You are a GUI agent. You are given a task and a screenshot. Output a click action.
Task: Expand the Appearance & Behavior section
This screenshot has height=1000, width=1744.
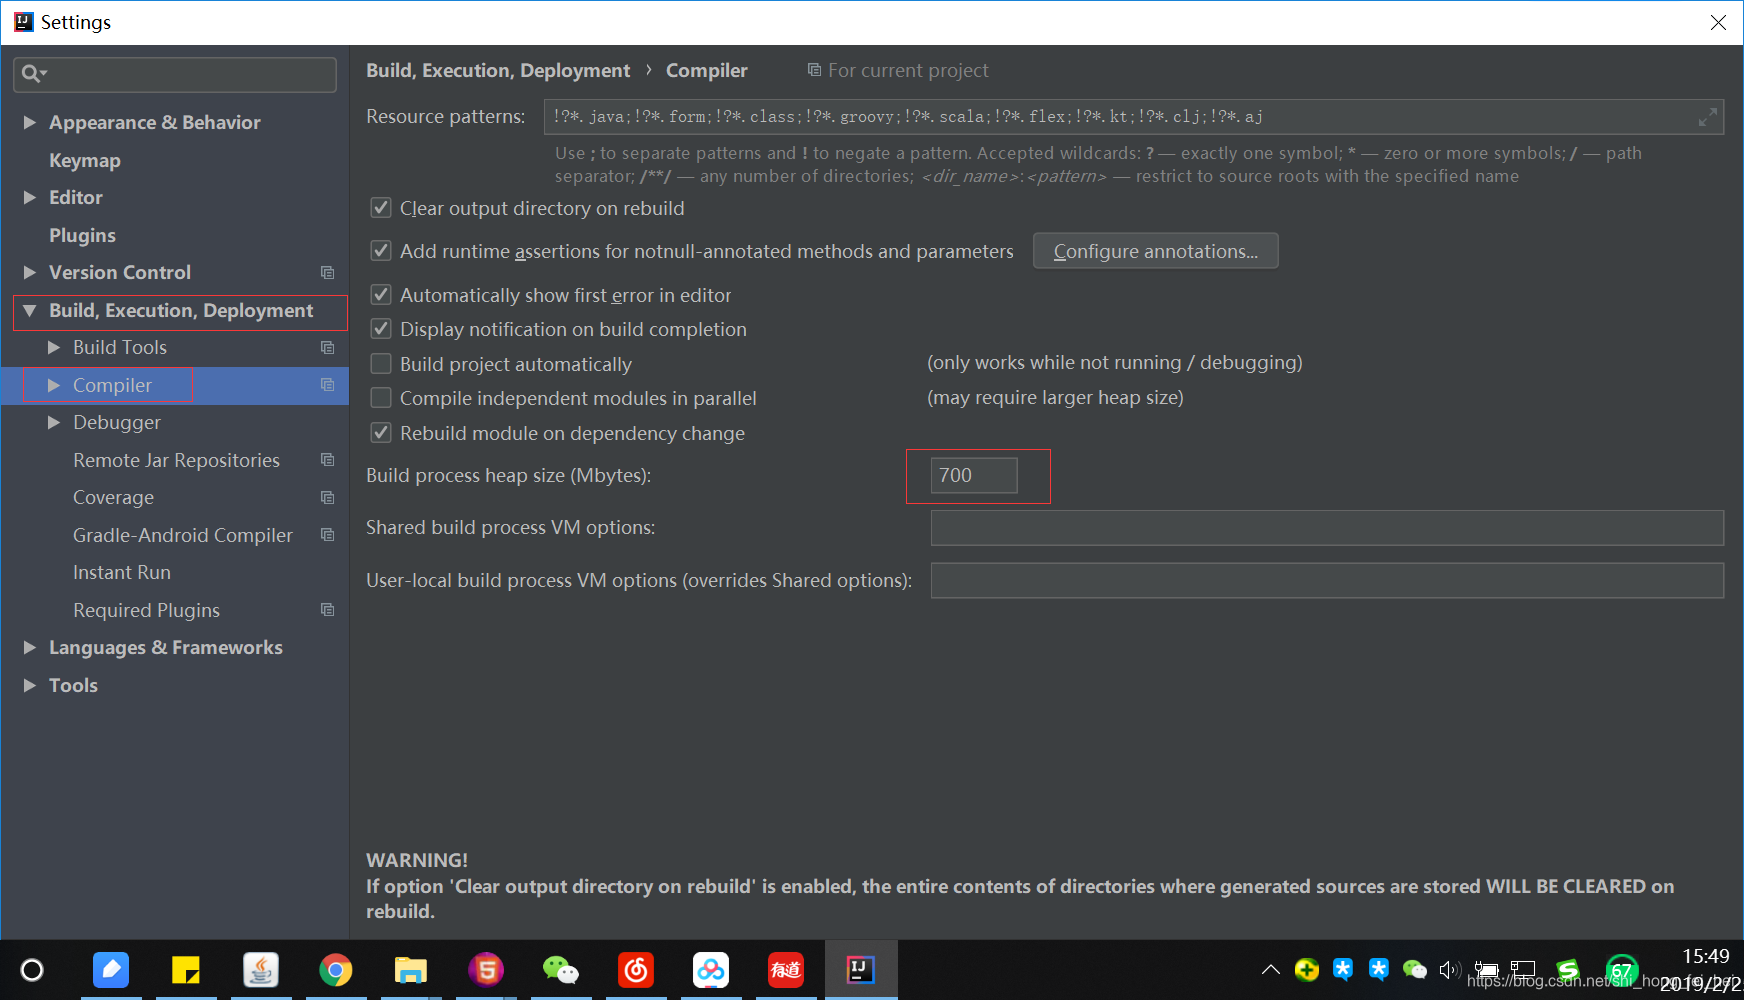tap(30, 122)
